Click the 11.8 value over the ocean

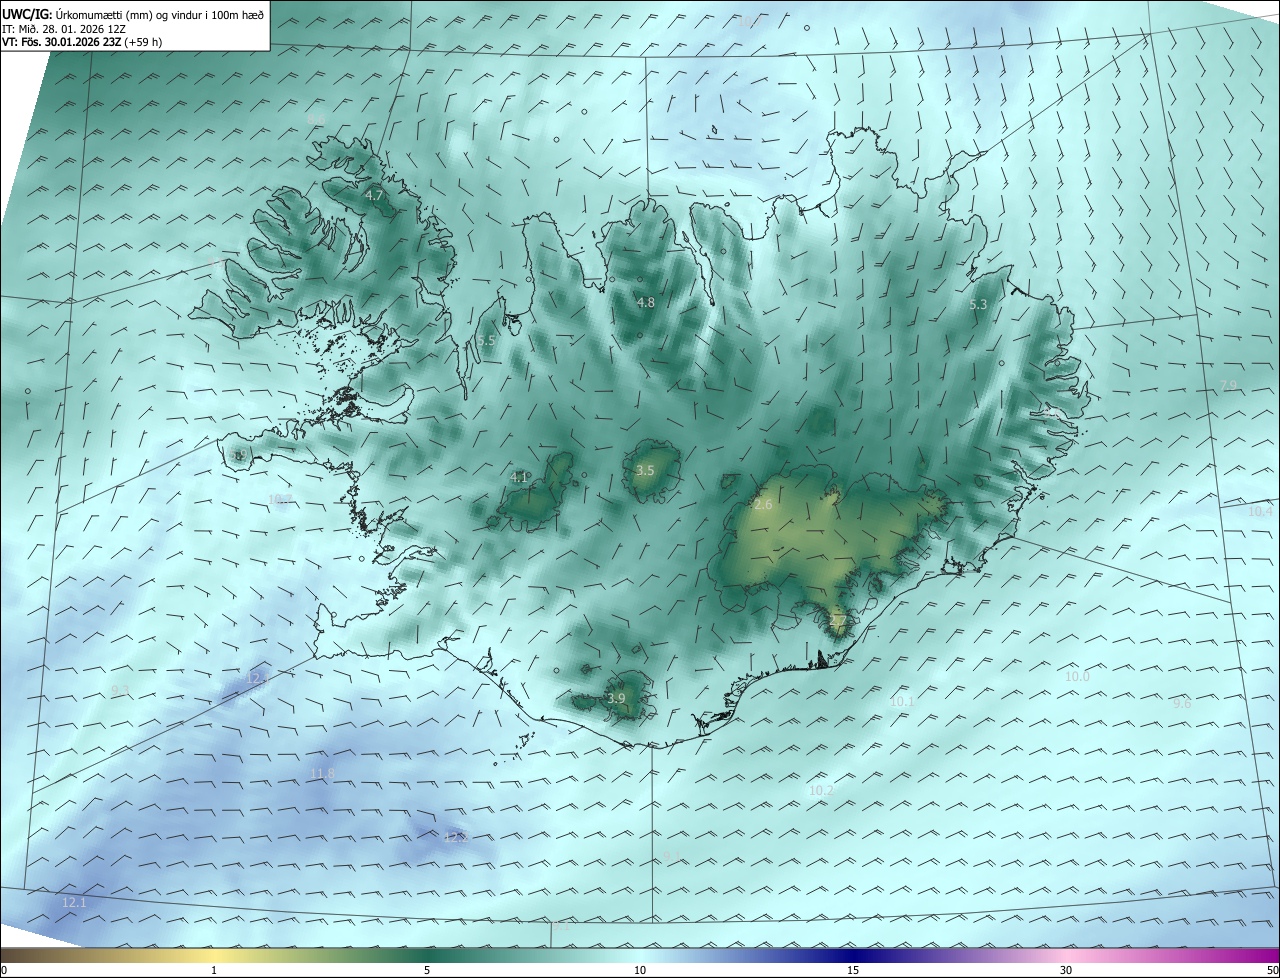pyautogui.click(x=322, y=773)
